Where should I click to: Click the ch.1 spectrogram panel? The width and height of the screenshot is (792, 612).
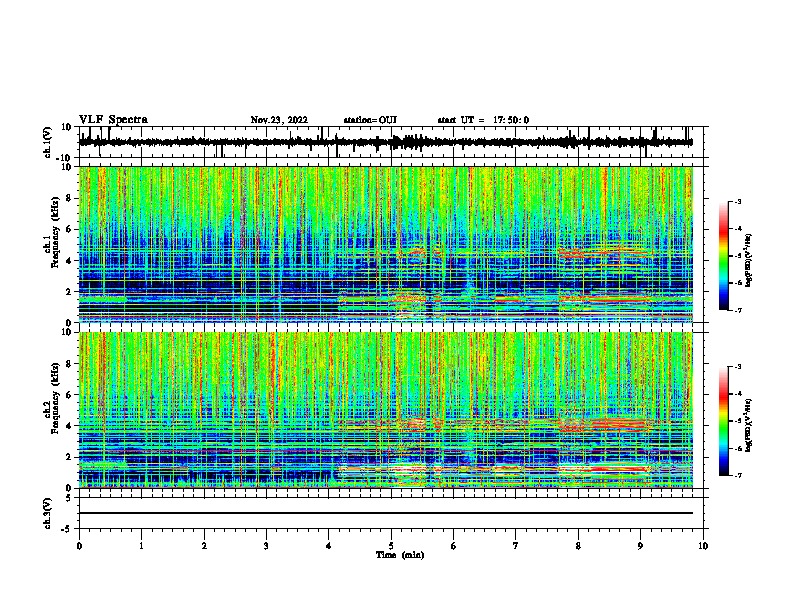pyautogui.click(x=386, y=244)
